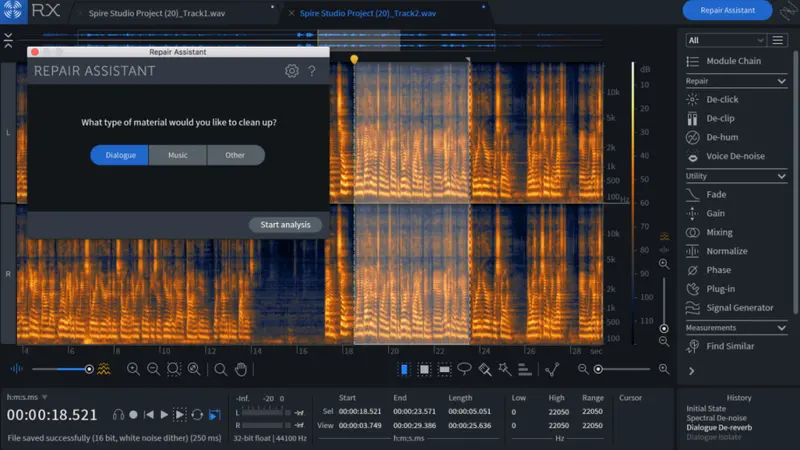This screenshot has width=800, height=450.
Task: Click the instant process tool icon
Action: [552, 369]
